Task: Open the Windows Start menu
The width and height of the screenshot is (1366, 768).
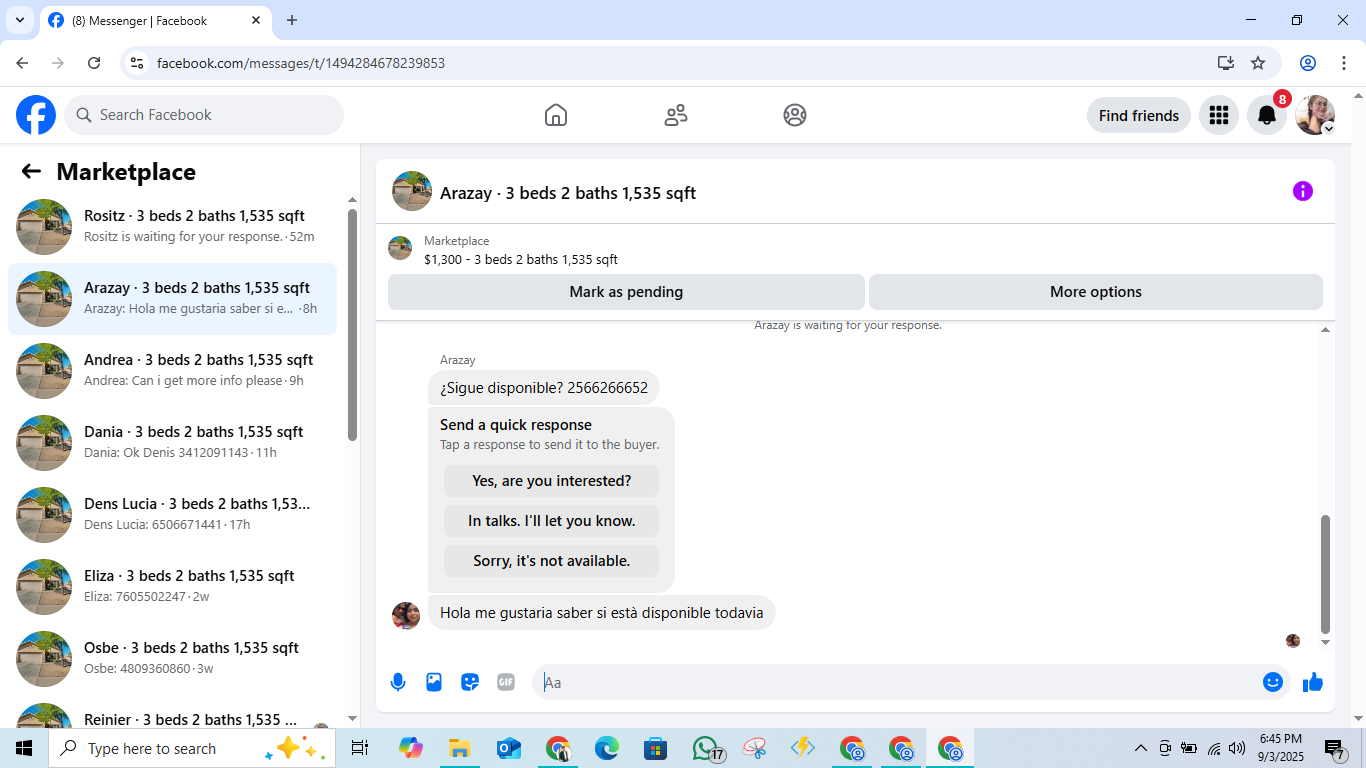Action: coord(24,748)
